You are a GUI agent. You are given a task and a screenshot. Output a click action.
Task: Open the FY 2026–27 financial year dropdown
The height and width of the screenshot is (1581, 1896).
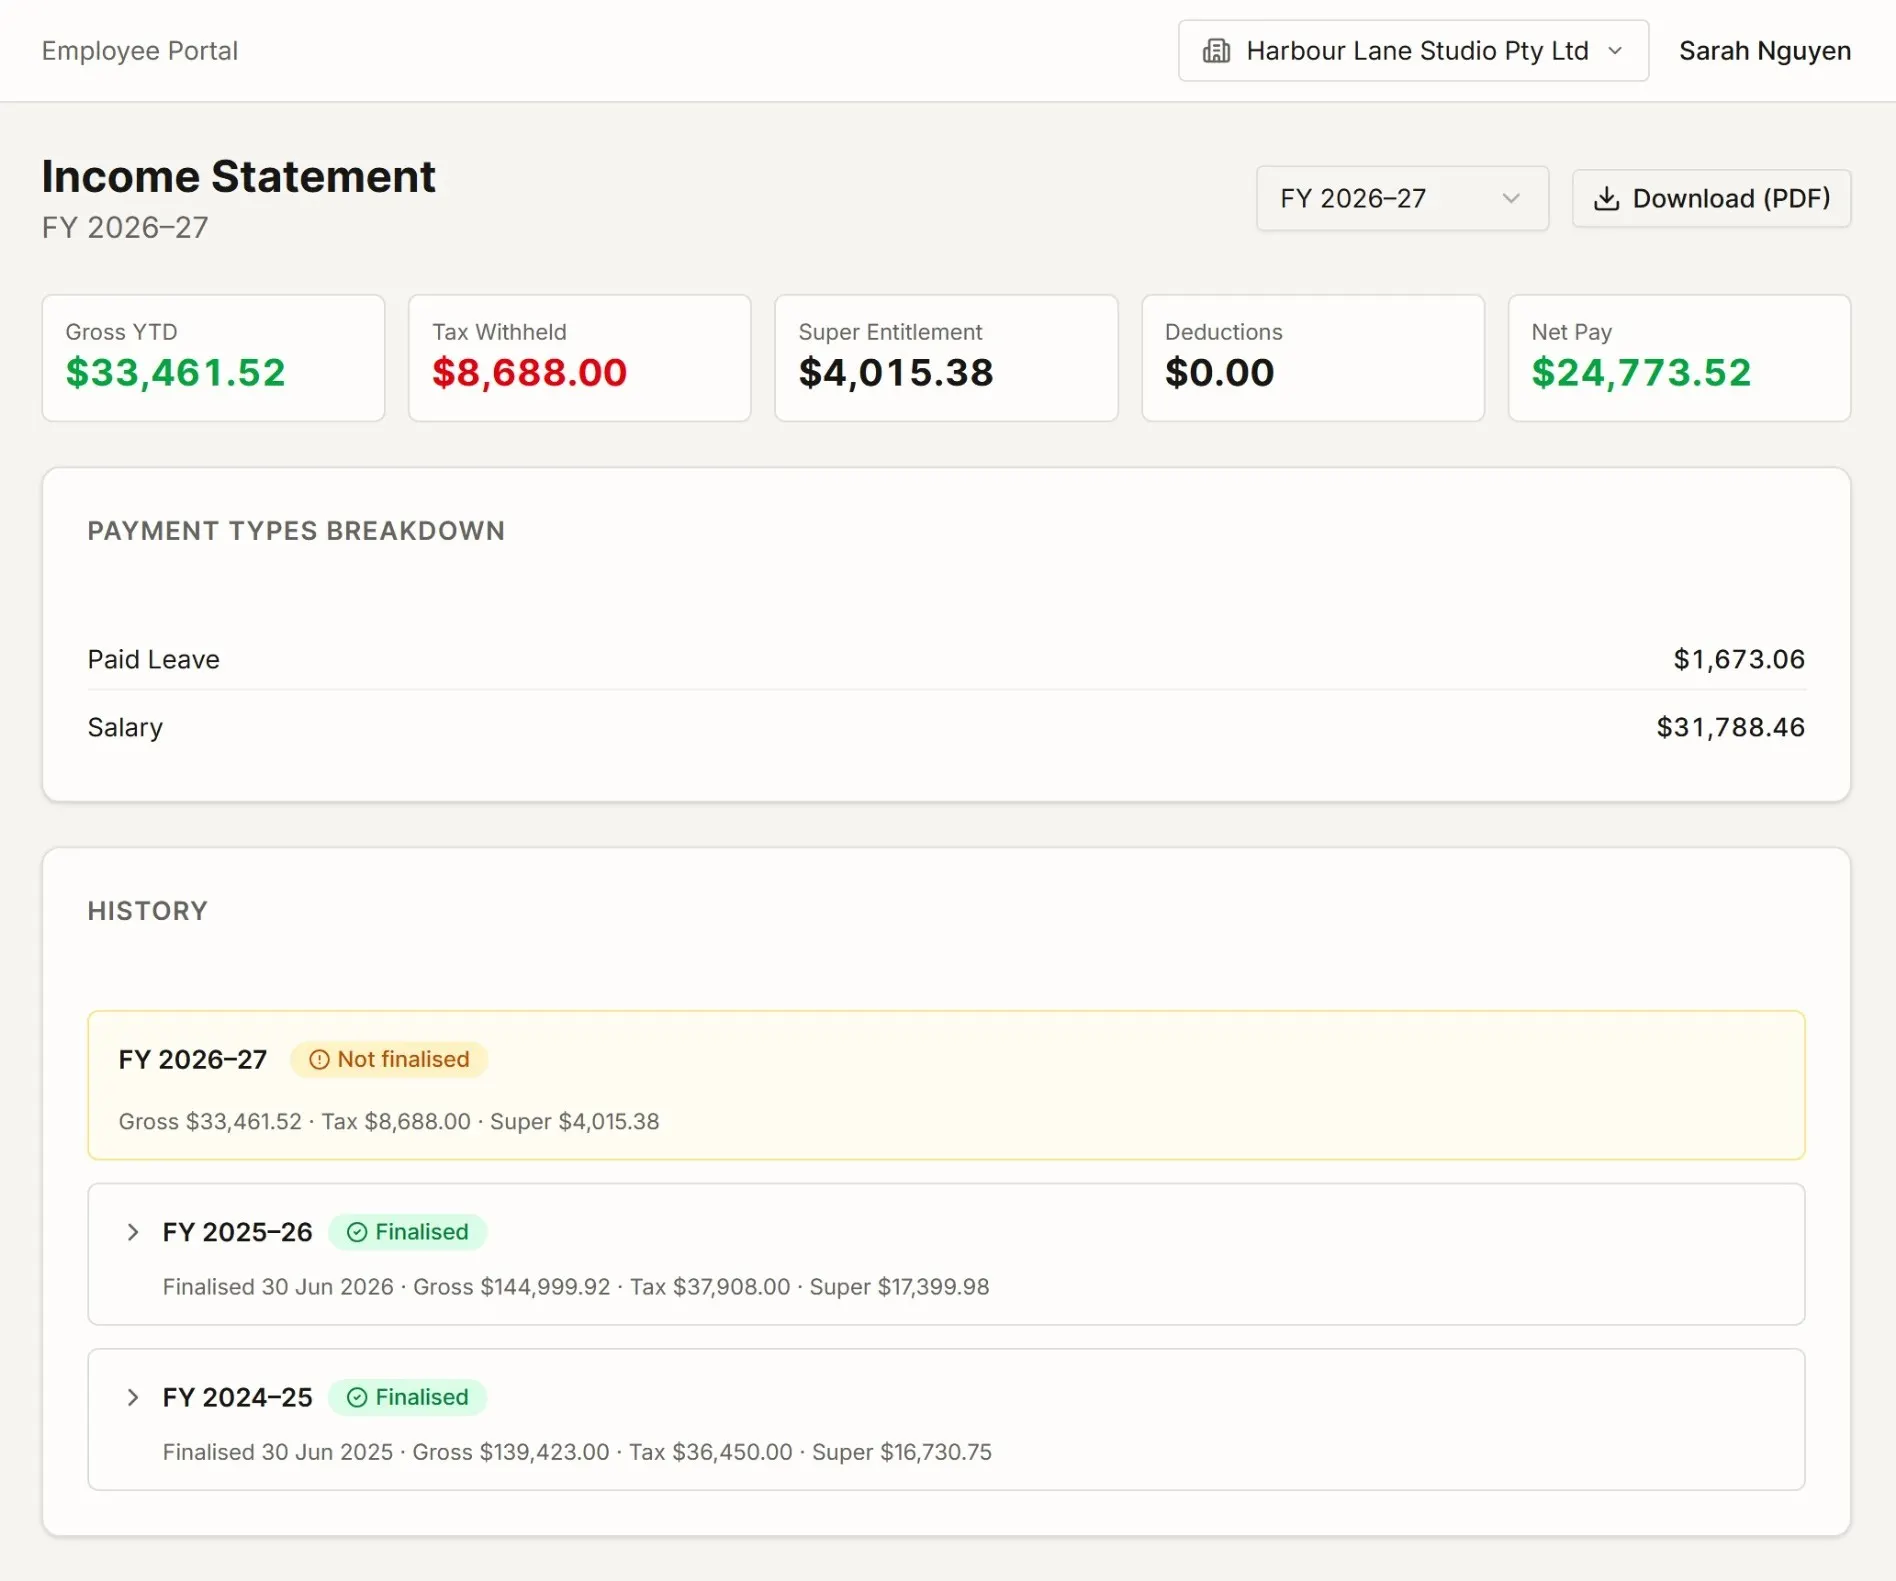click(1402, 198)
